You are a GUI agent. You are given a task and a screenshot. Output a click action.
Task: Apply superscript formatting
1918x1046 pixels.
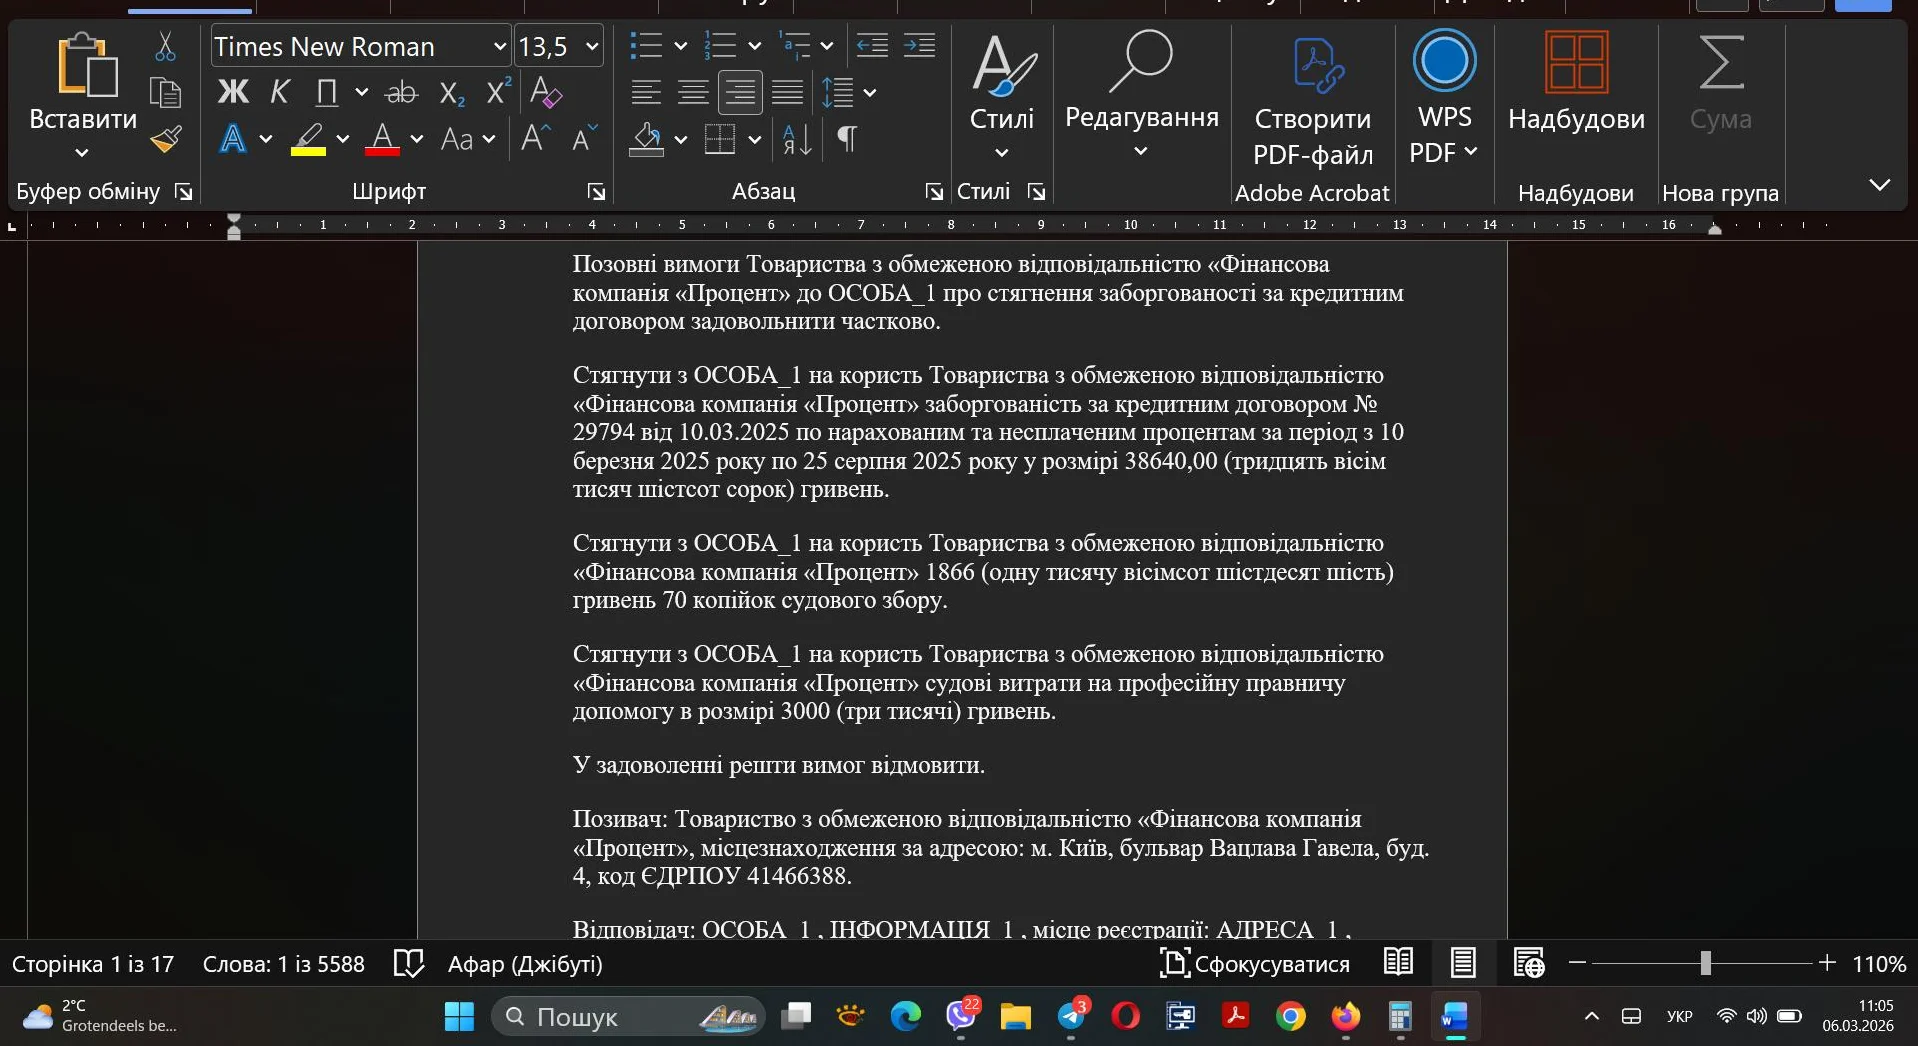[x=497, y=91]
